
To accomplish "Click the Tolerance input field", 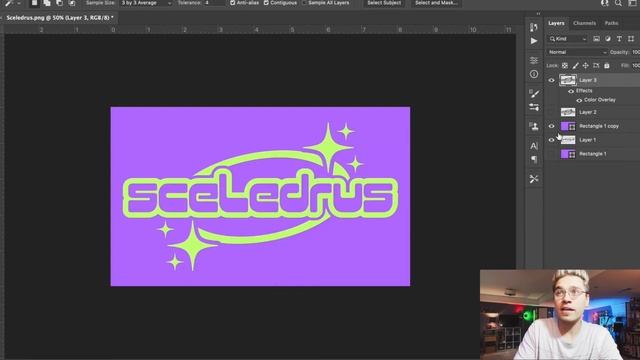I will point(214,3).
